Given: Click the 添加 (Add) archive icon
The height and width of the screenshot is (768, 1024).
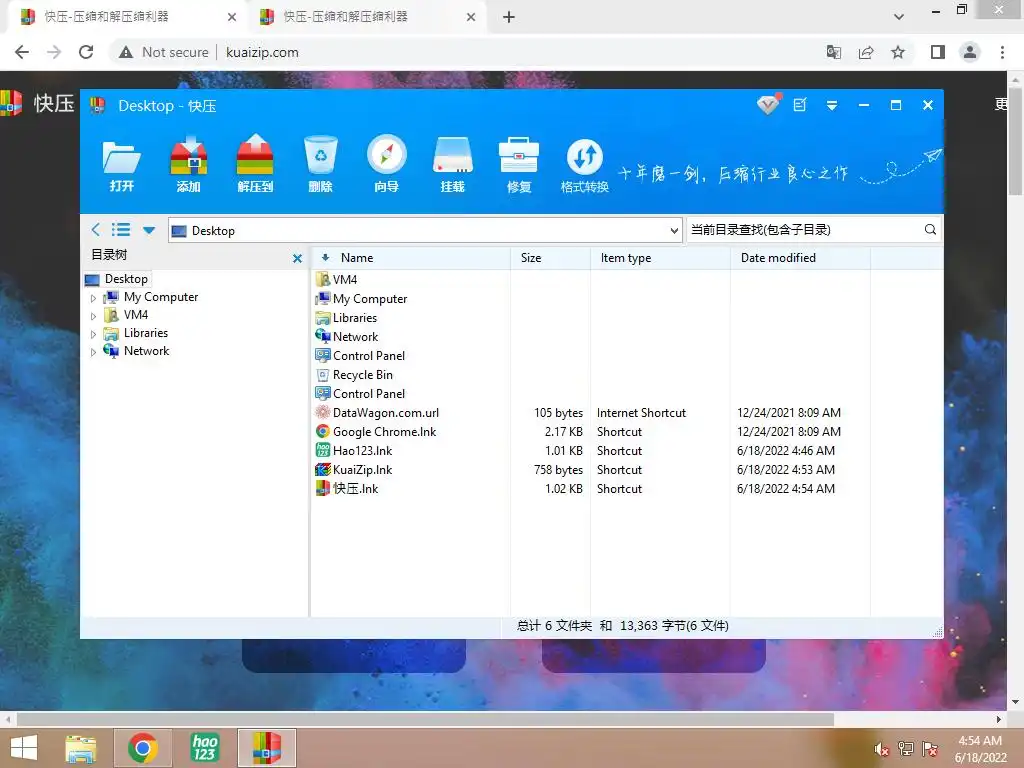Looking at the screenshot, I should tap(188, 165).
